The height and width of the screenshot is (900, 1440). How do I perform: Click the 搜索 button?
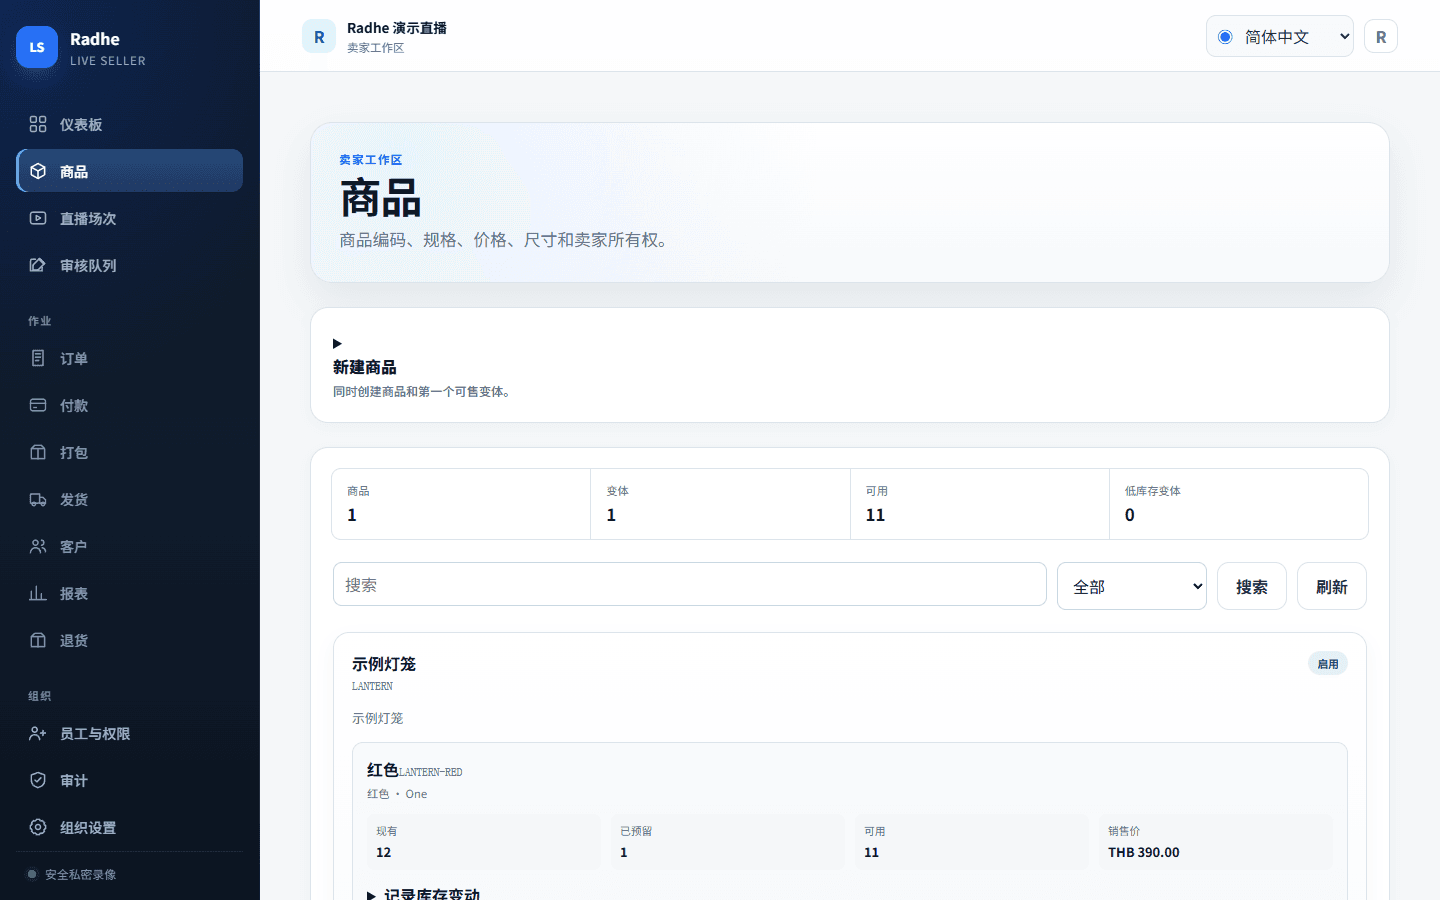[1252, 587]
